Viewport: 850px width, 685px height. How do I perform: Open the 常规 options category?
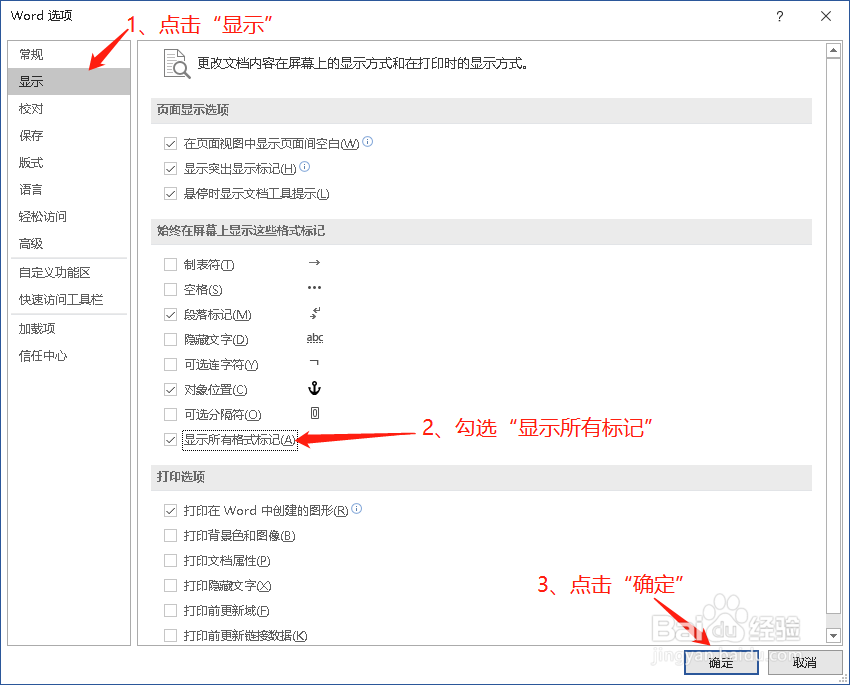click(x=69, y=55)
